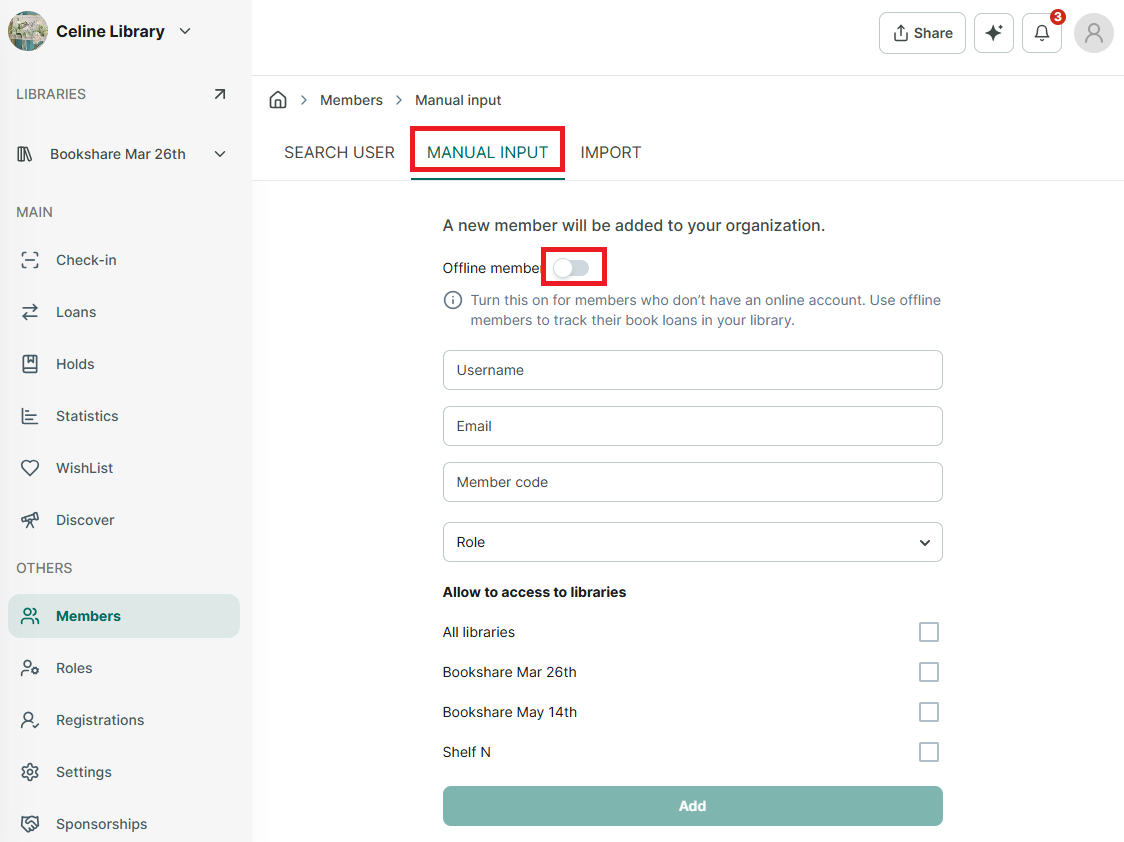
Task: Click the Members people icon in sidebar
Action: [x=30, y=616]
